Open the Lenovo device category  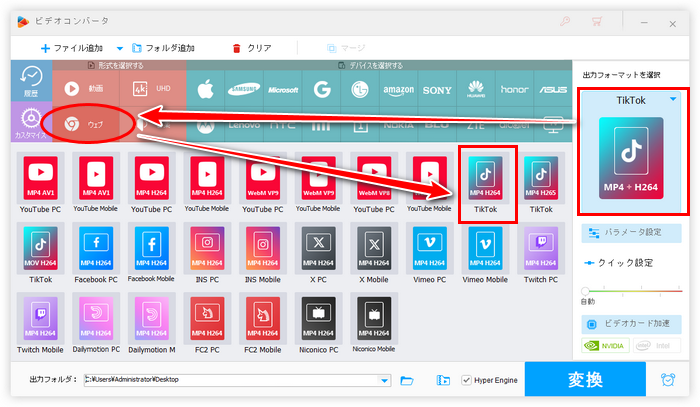pyautogui.click(x=244, y=126)
